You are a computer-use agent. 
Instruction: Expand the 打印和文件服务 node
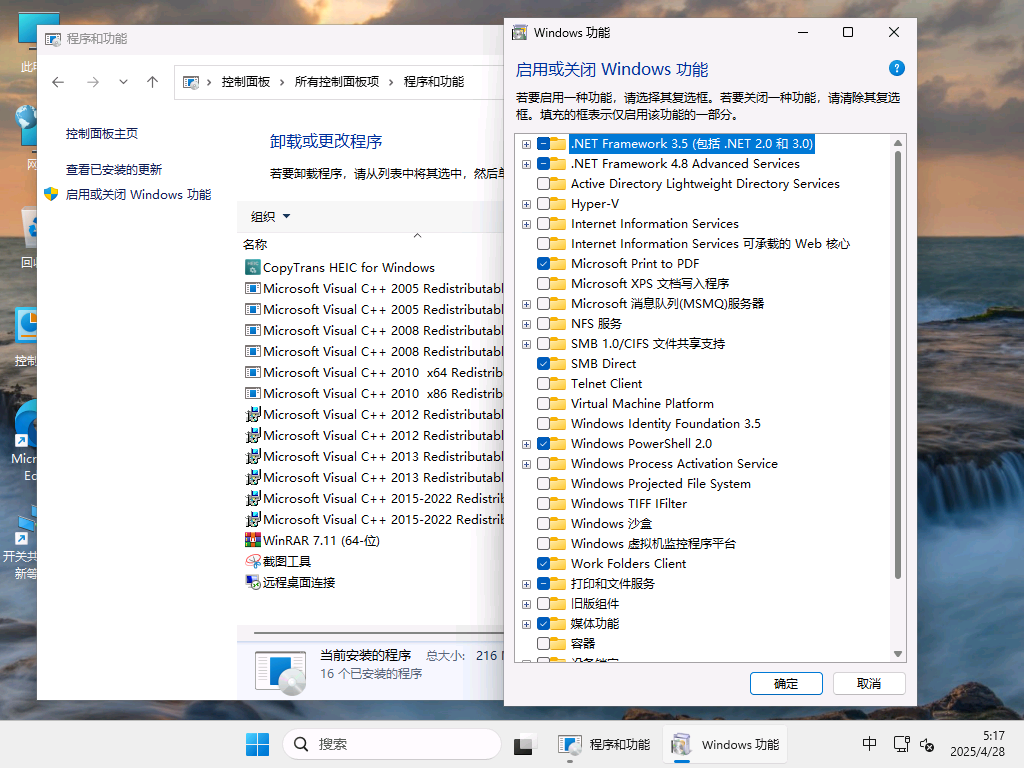click(x=526, y=584)
